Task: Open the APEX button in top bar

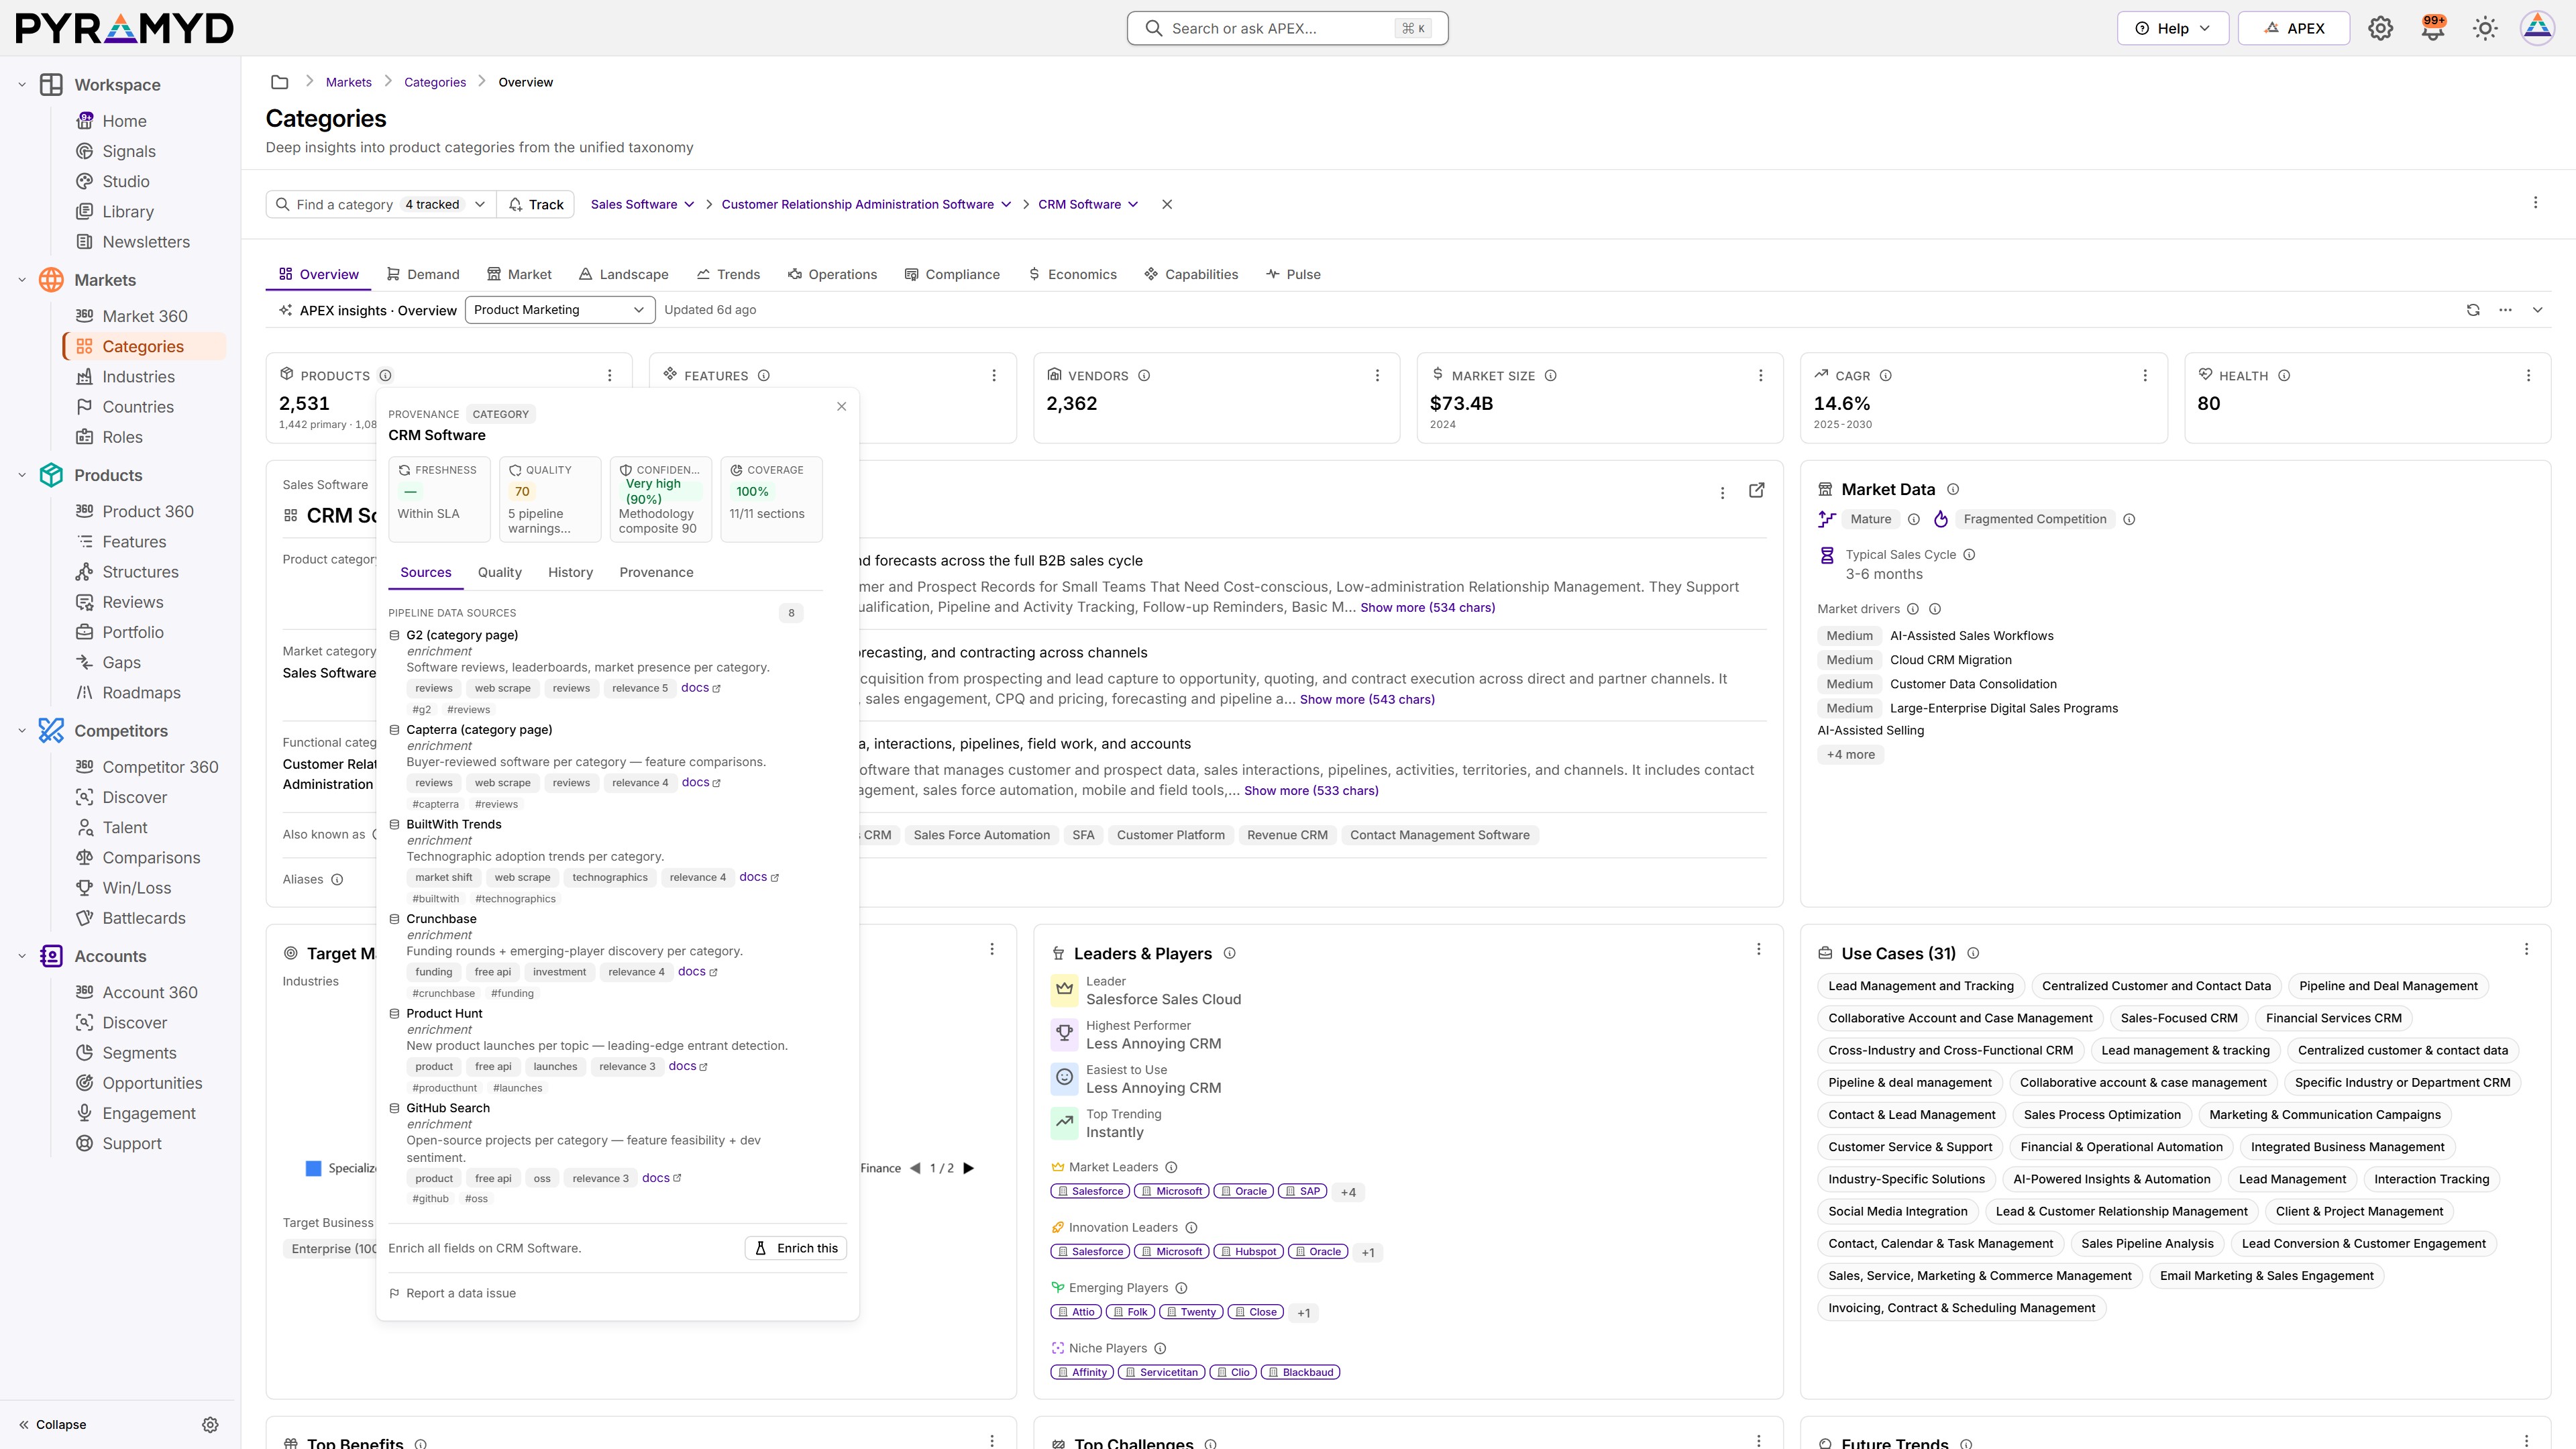Action: click(2294, 28)
